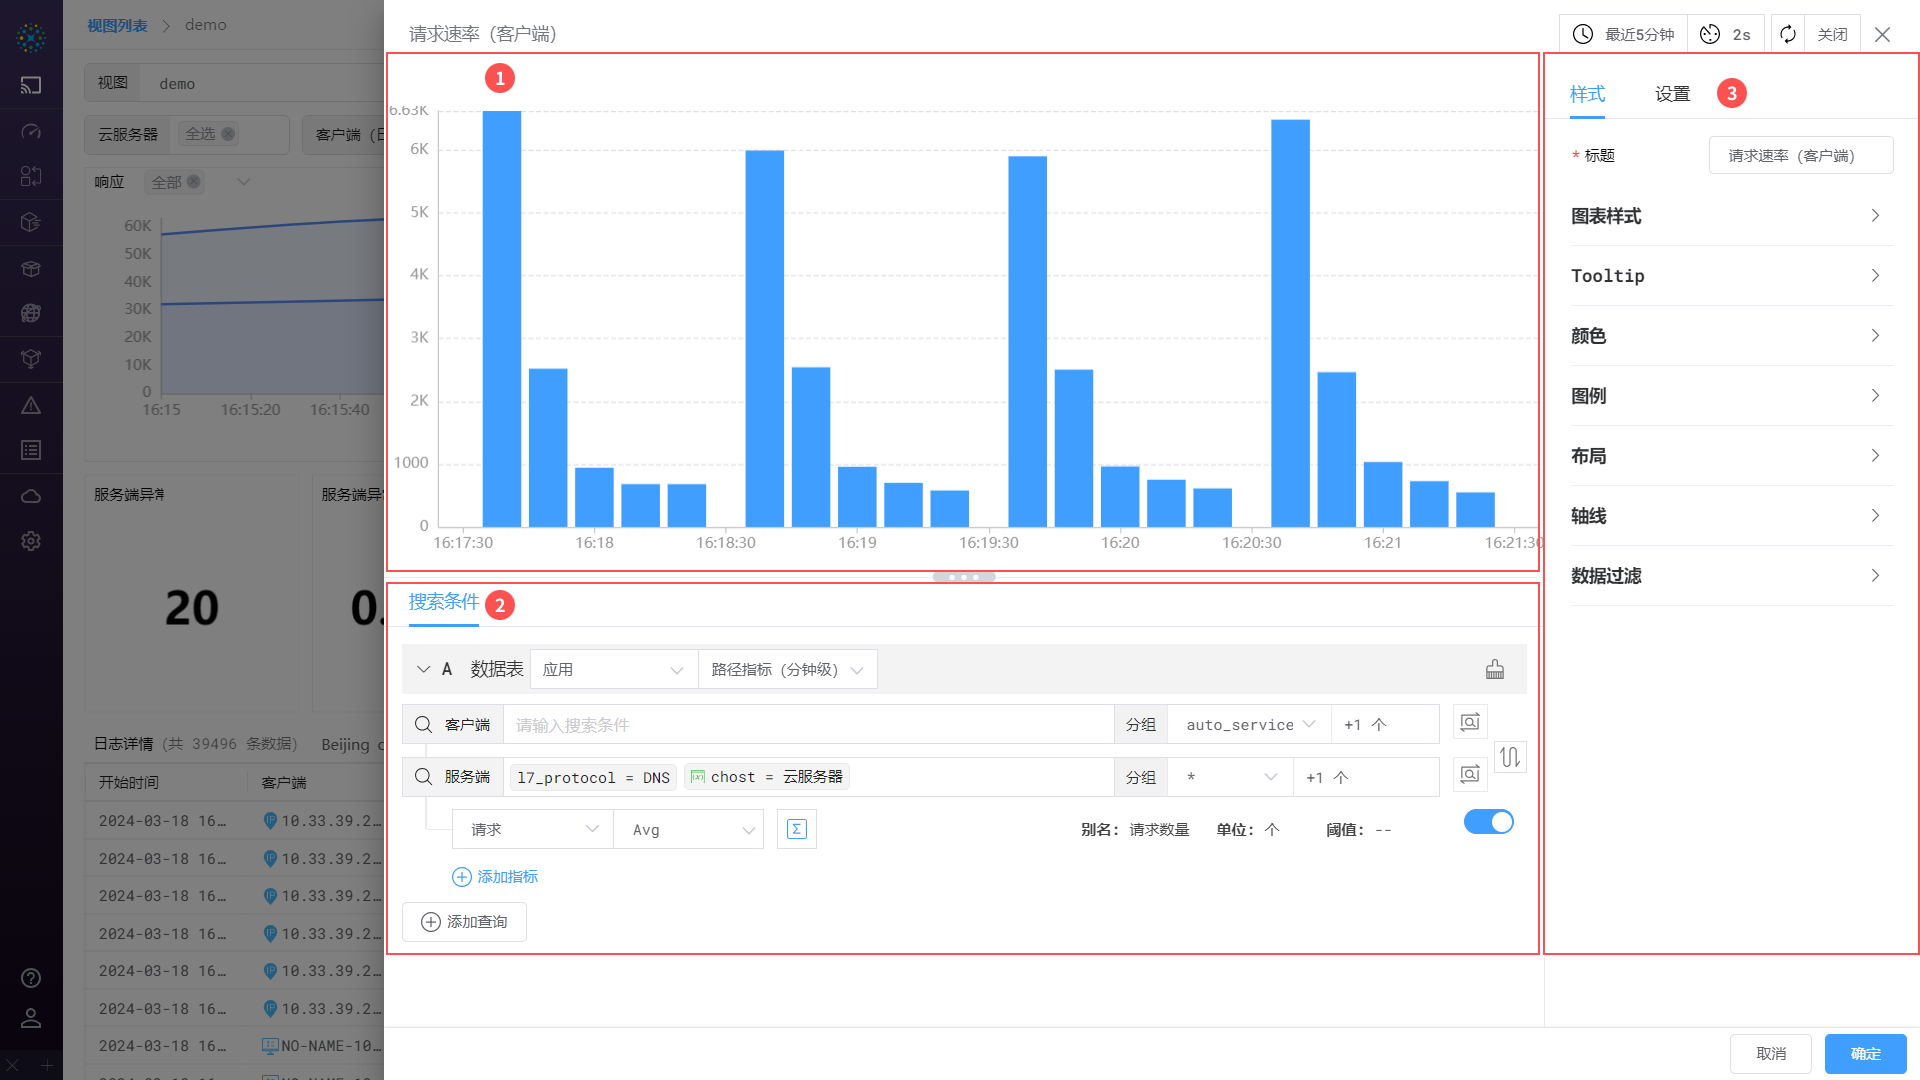Toggle the request metric visibility switch
1920x1080 pixels.
point(1488,822)
